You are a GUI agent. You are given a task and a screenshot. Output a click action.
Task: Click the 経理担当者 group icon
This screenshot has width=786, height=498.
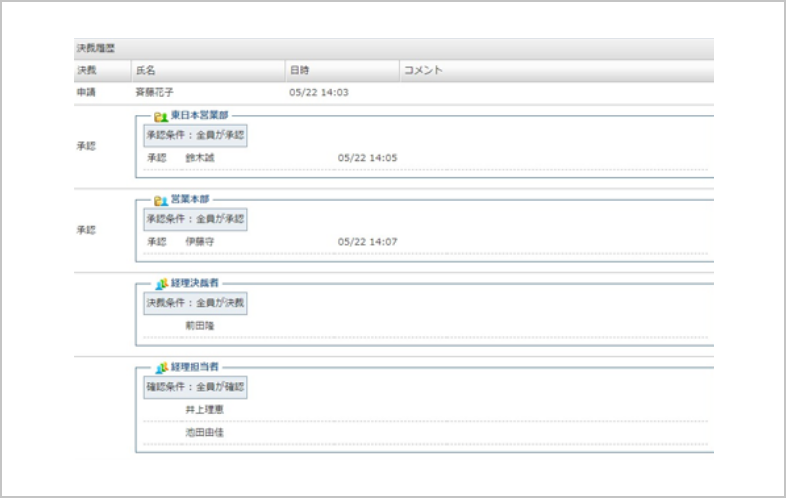(160, 368)
